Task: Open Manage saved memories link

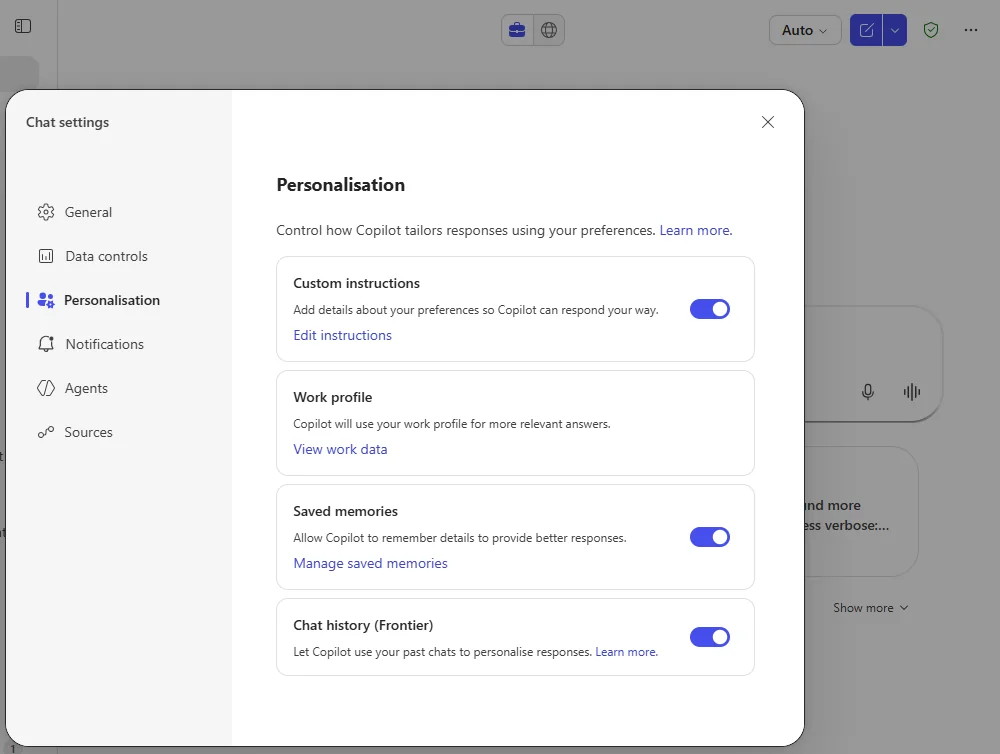Action: point(371,563)
